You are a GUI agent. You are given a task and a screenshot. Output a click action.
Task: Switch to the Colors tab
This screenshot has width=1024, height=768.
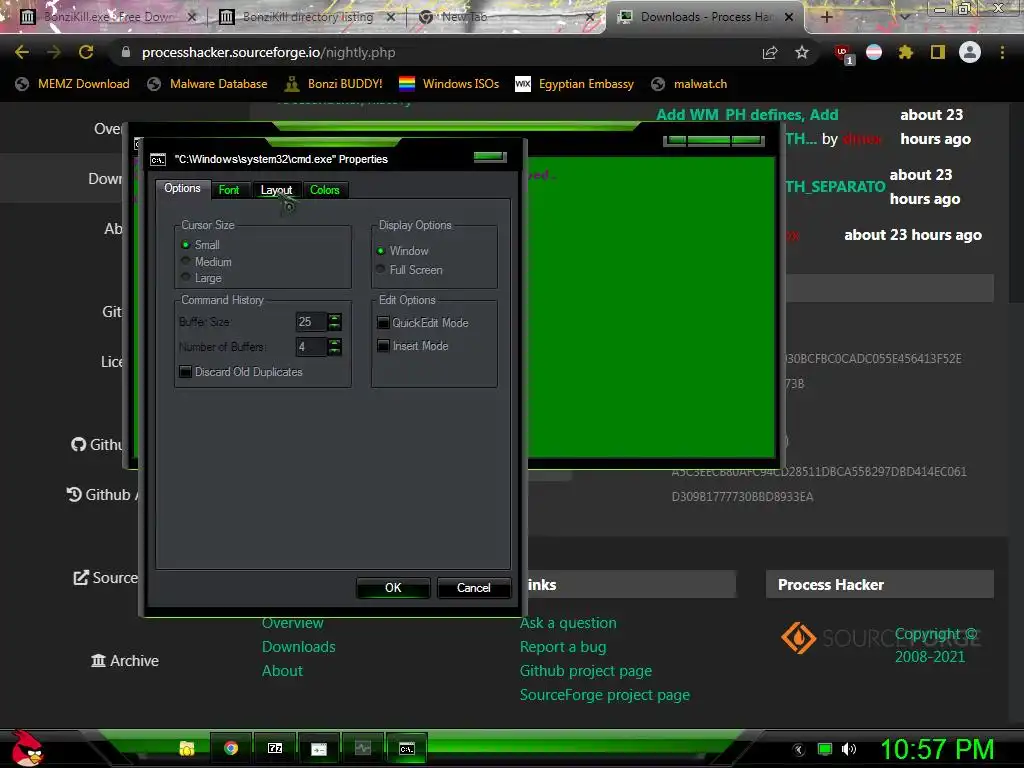click(325, 190)
